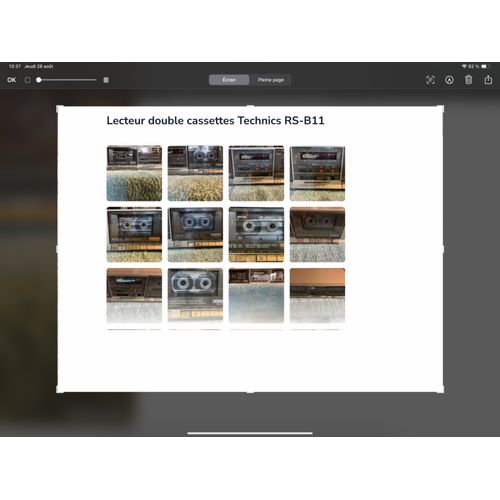Click the opacity slider knob
Image resolution: width=500 pixels, height=500 pixels.
[x=39, y=80]
